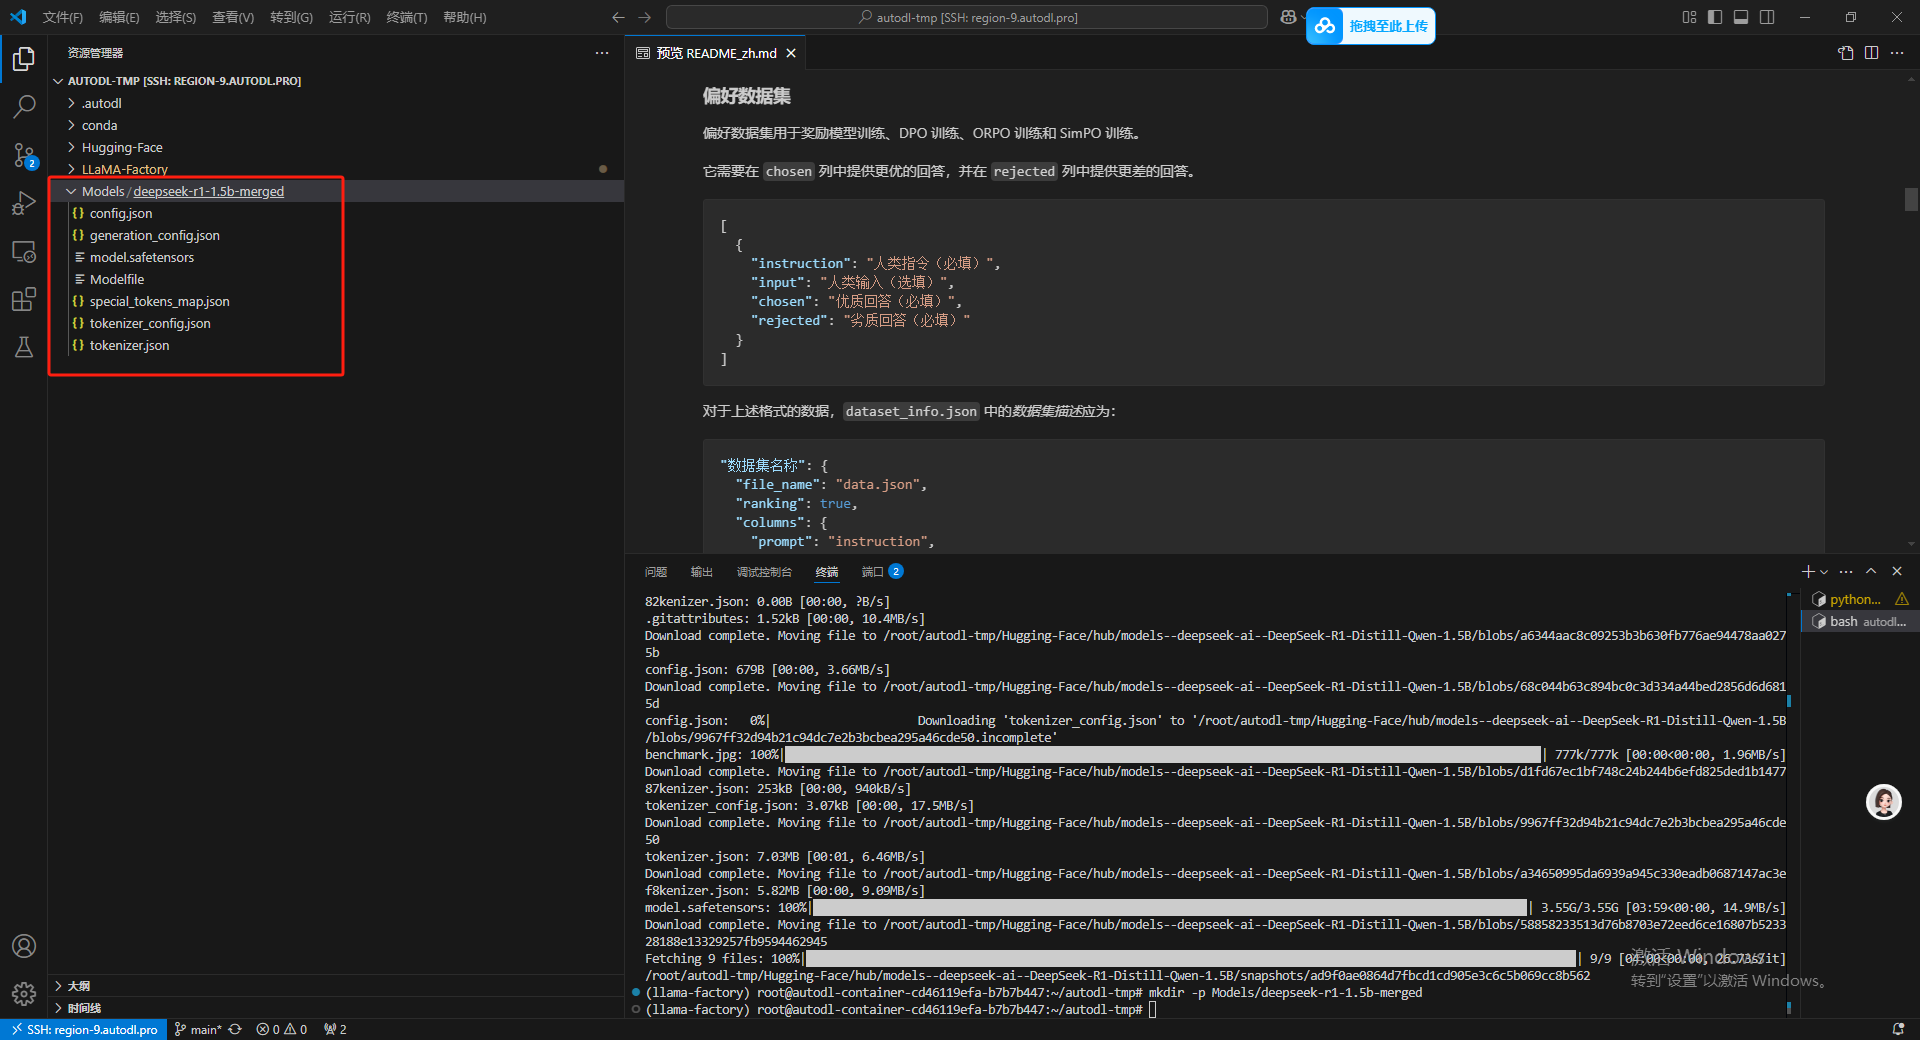Expand the 时间线 timeline section
The width and height of the screenshot is (1920, 1040).
tap(336, 1008)
